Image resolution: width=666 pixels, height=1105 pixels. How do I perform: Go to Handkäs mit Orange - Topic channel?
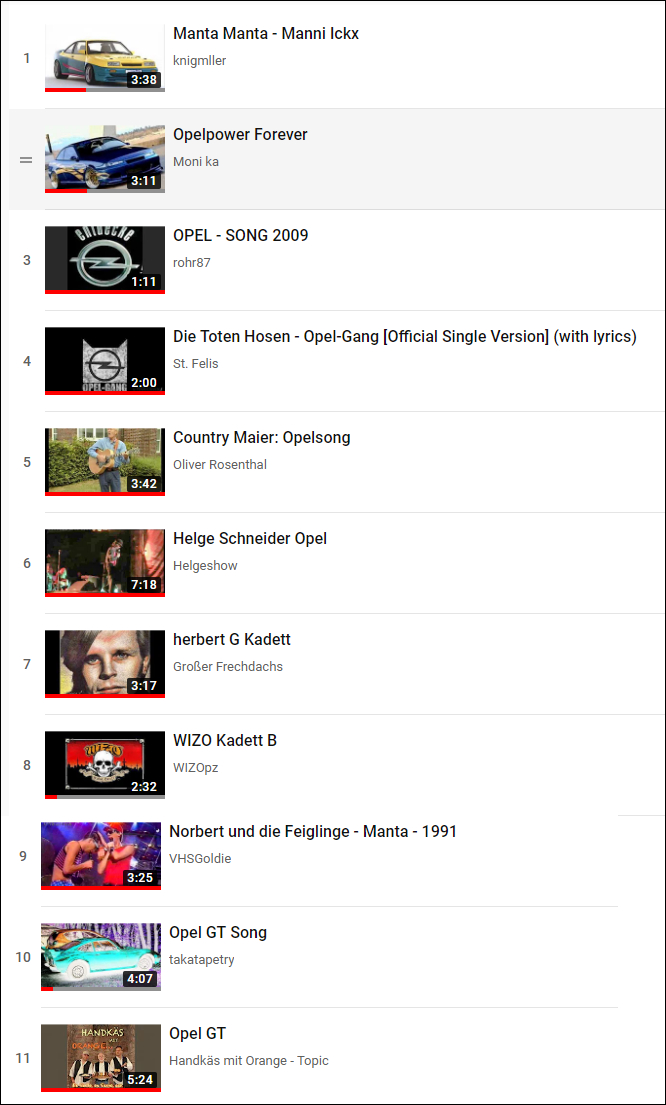click(x=249, y=1061)
